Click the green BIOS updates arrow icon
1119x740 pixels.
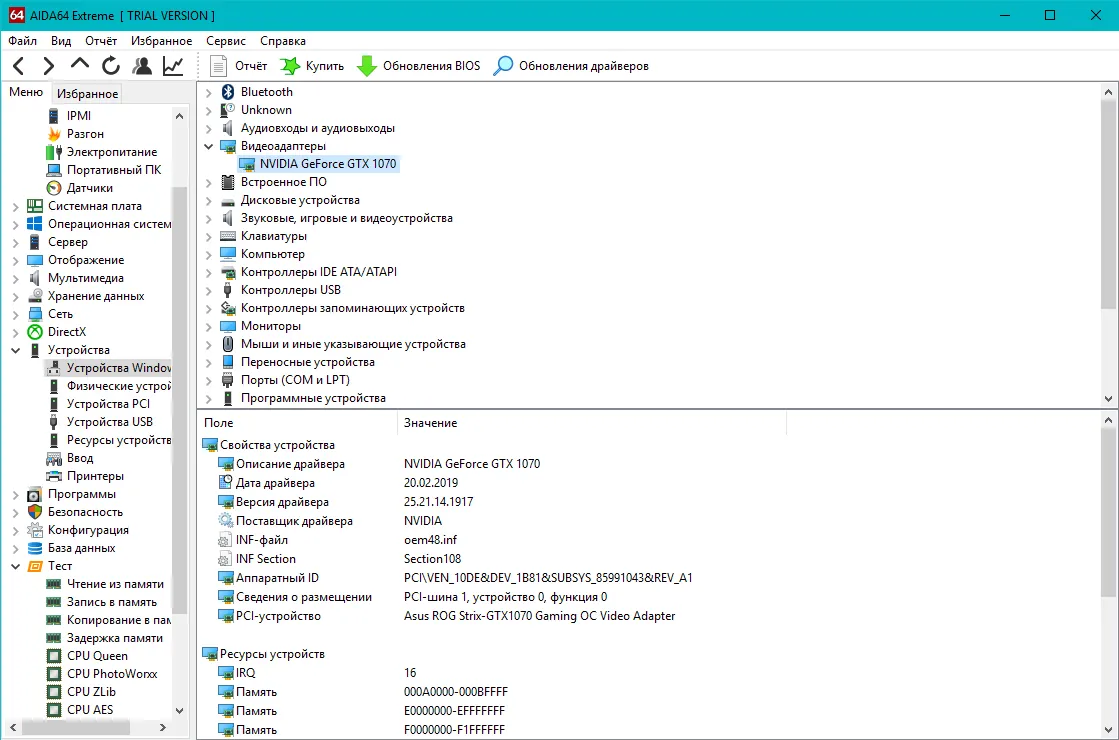pyautogui.click(x=366, y=66)
